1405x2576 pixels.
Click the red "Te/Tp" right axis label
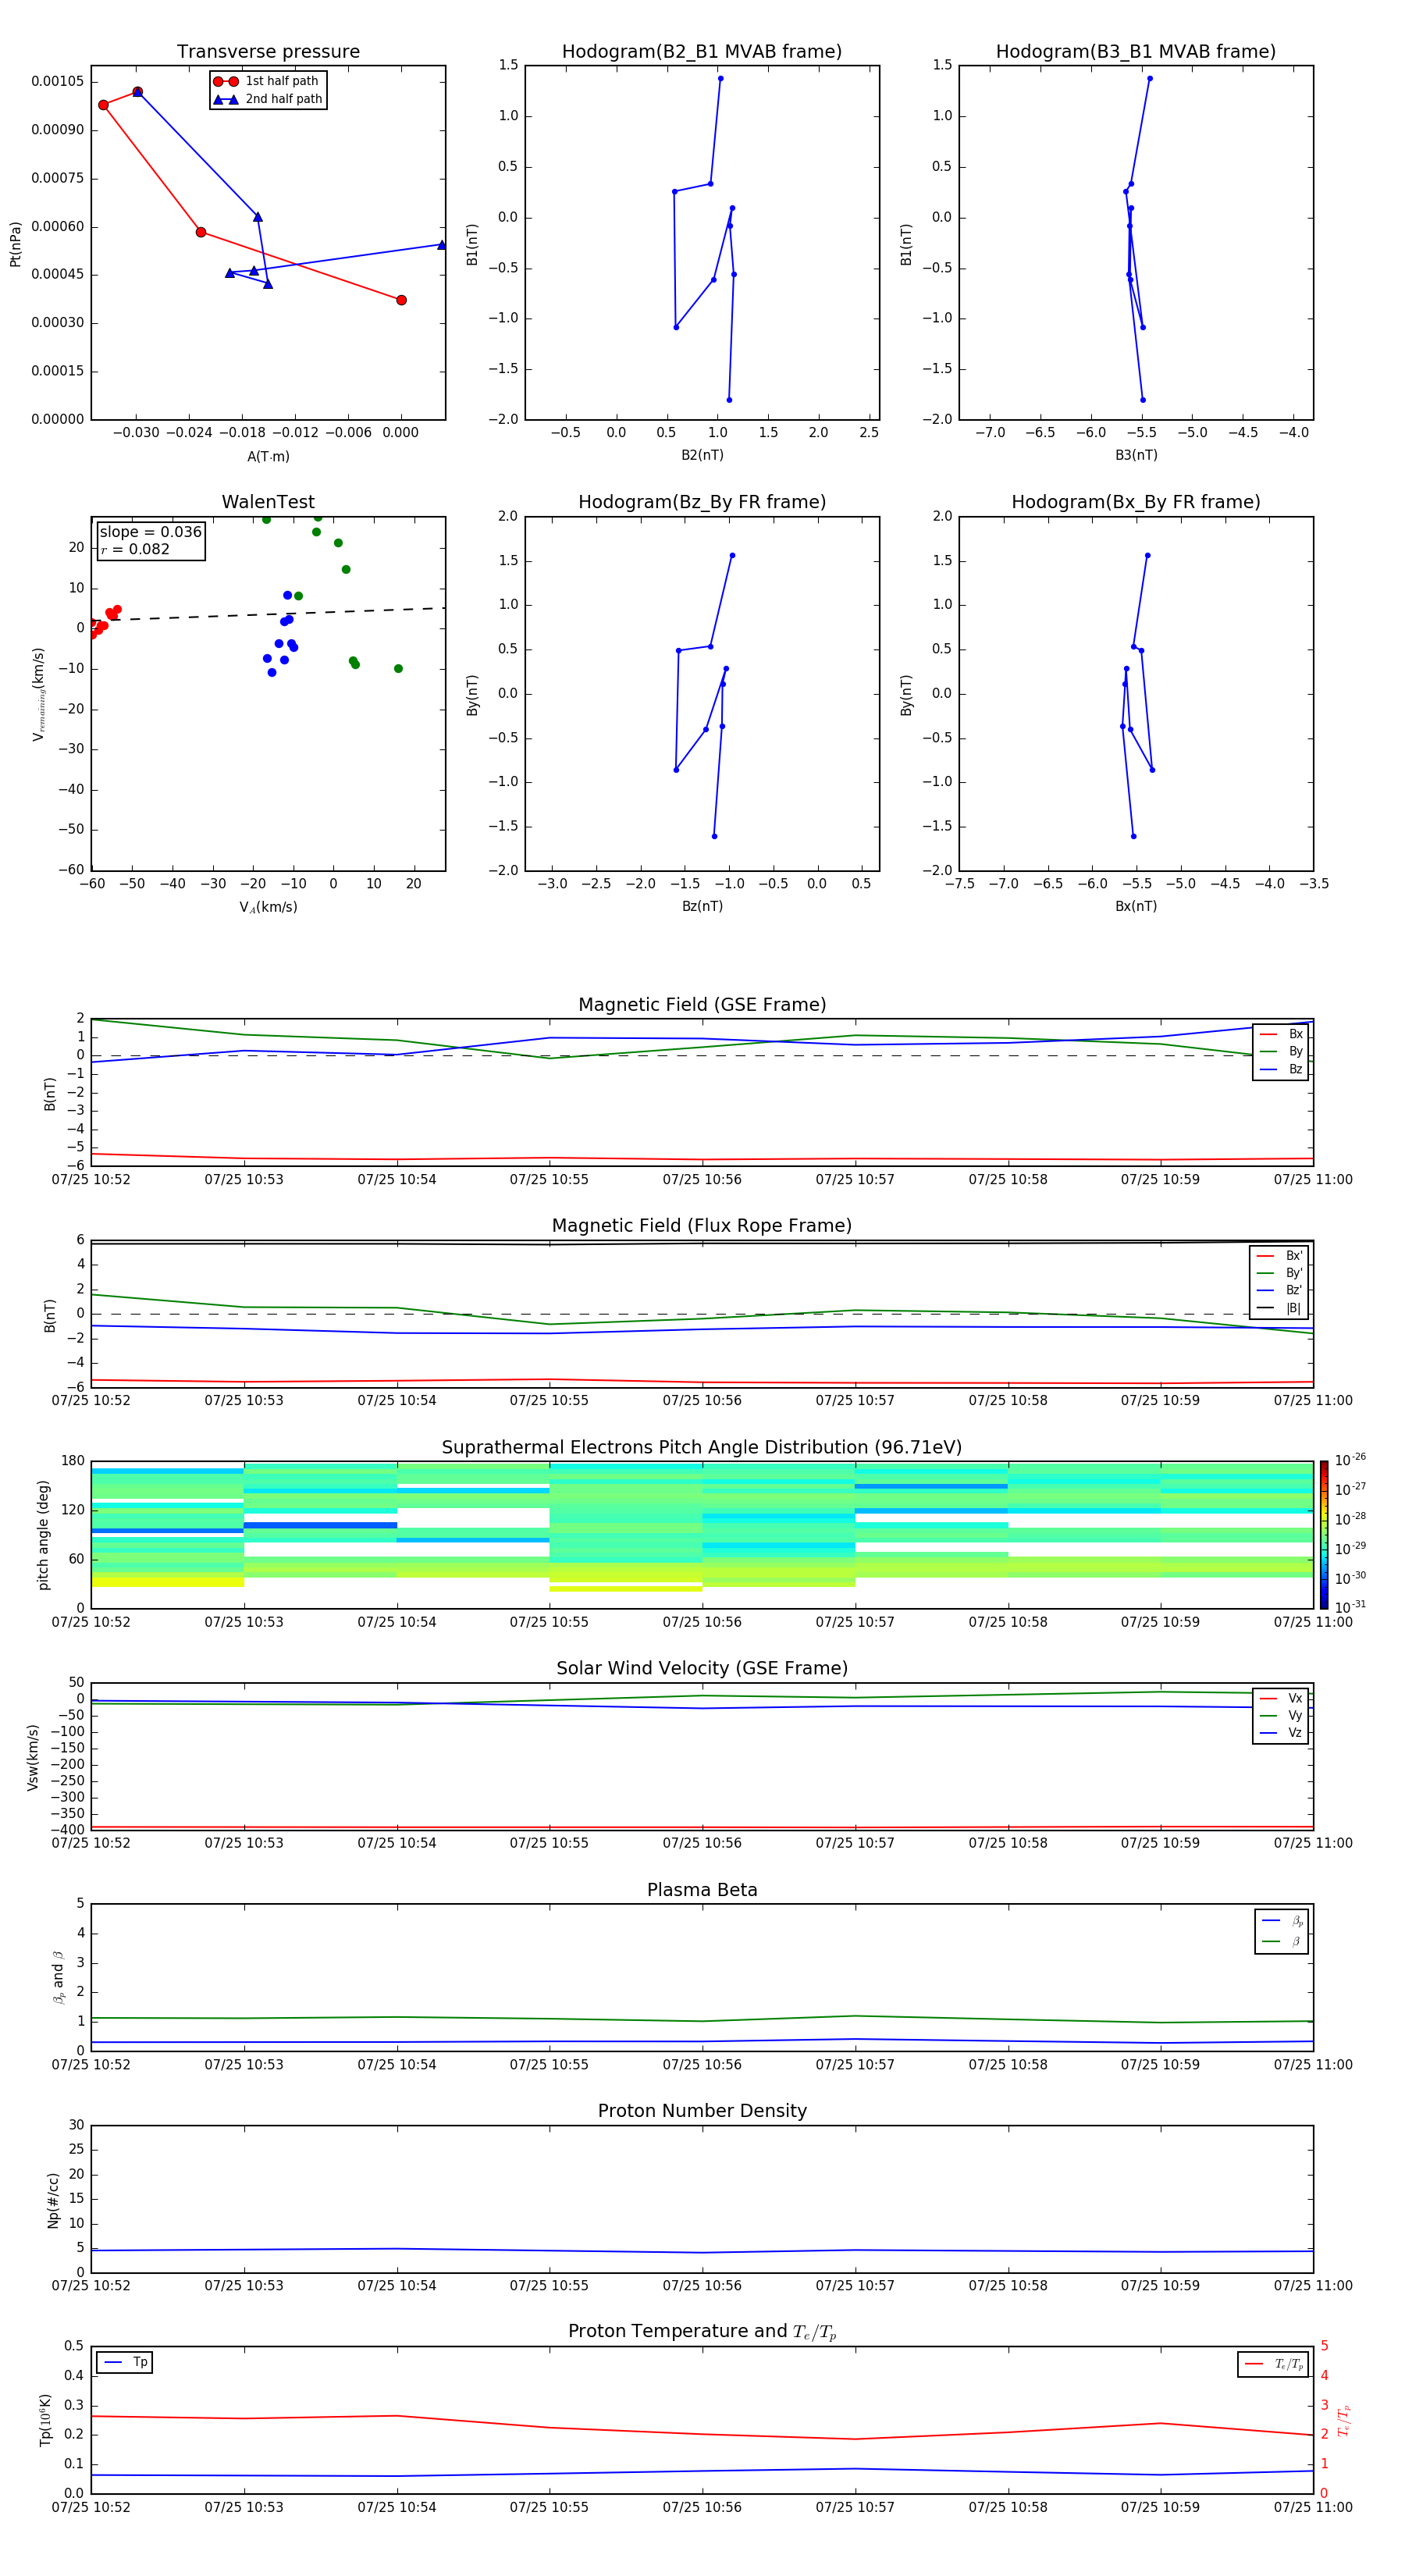pos(1344,2420)
